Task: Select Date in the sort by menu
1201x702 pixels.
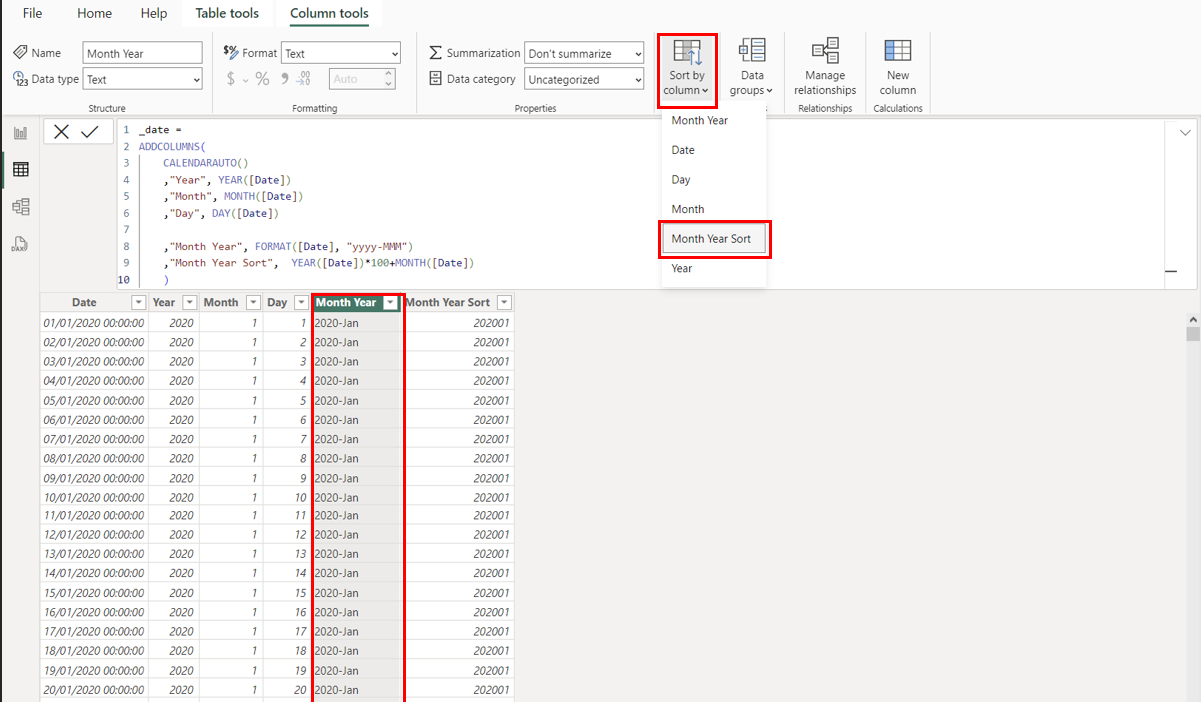Action: [x=683, y=150]
